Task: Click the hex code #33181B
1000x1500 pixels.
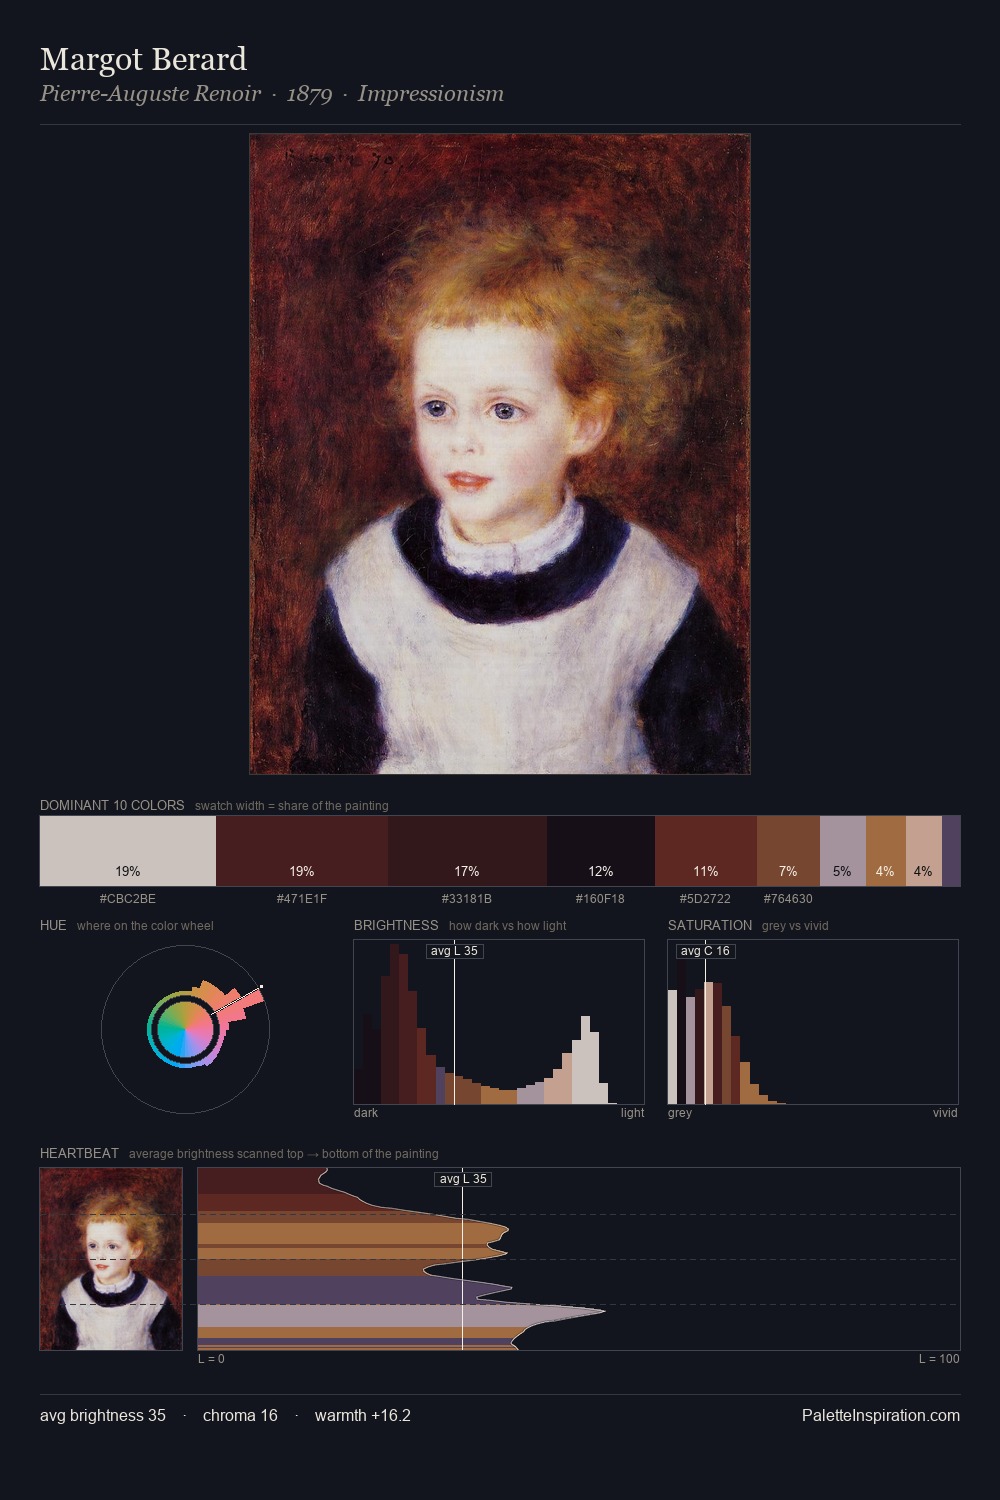Action: pos(467,899)
